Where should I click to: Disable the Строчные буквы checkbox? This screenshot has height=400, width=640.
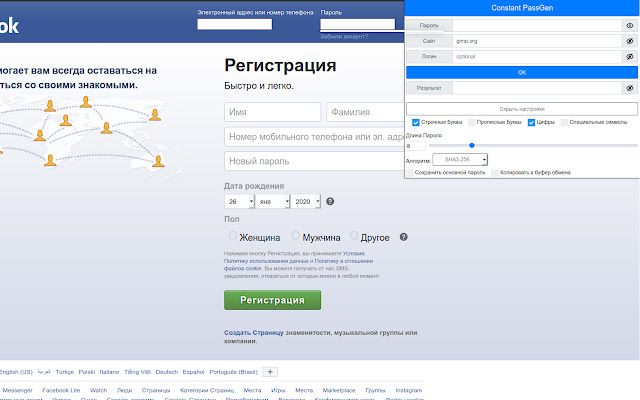[416, 122]
